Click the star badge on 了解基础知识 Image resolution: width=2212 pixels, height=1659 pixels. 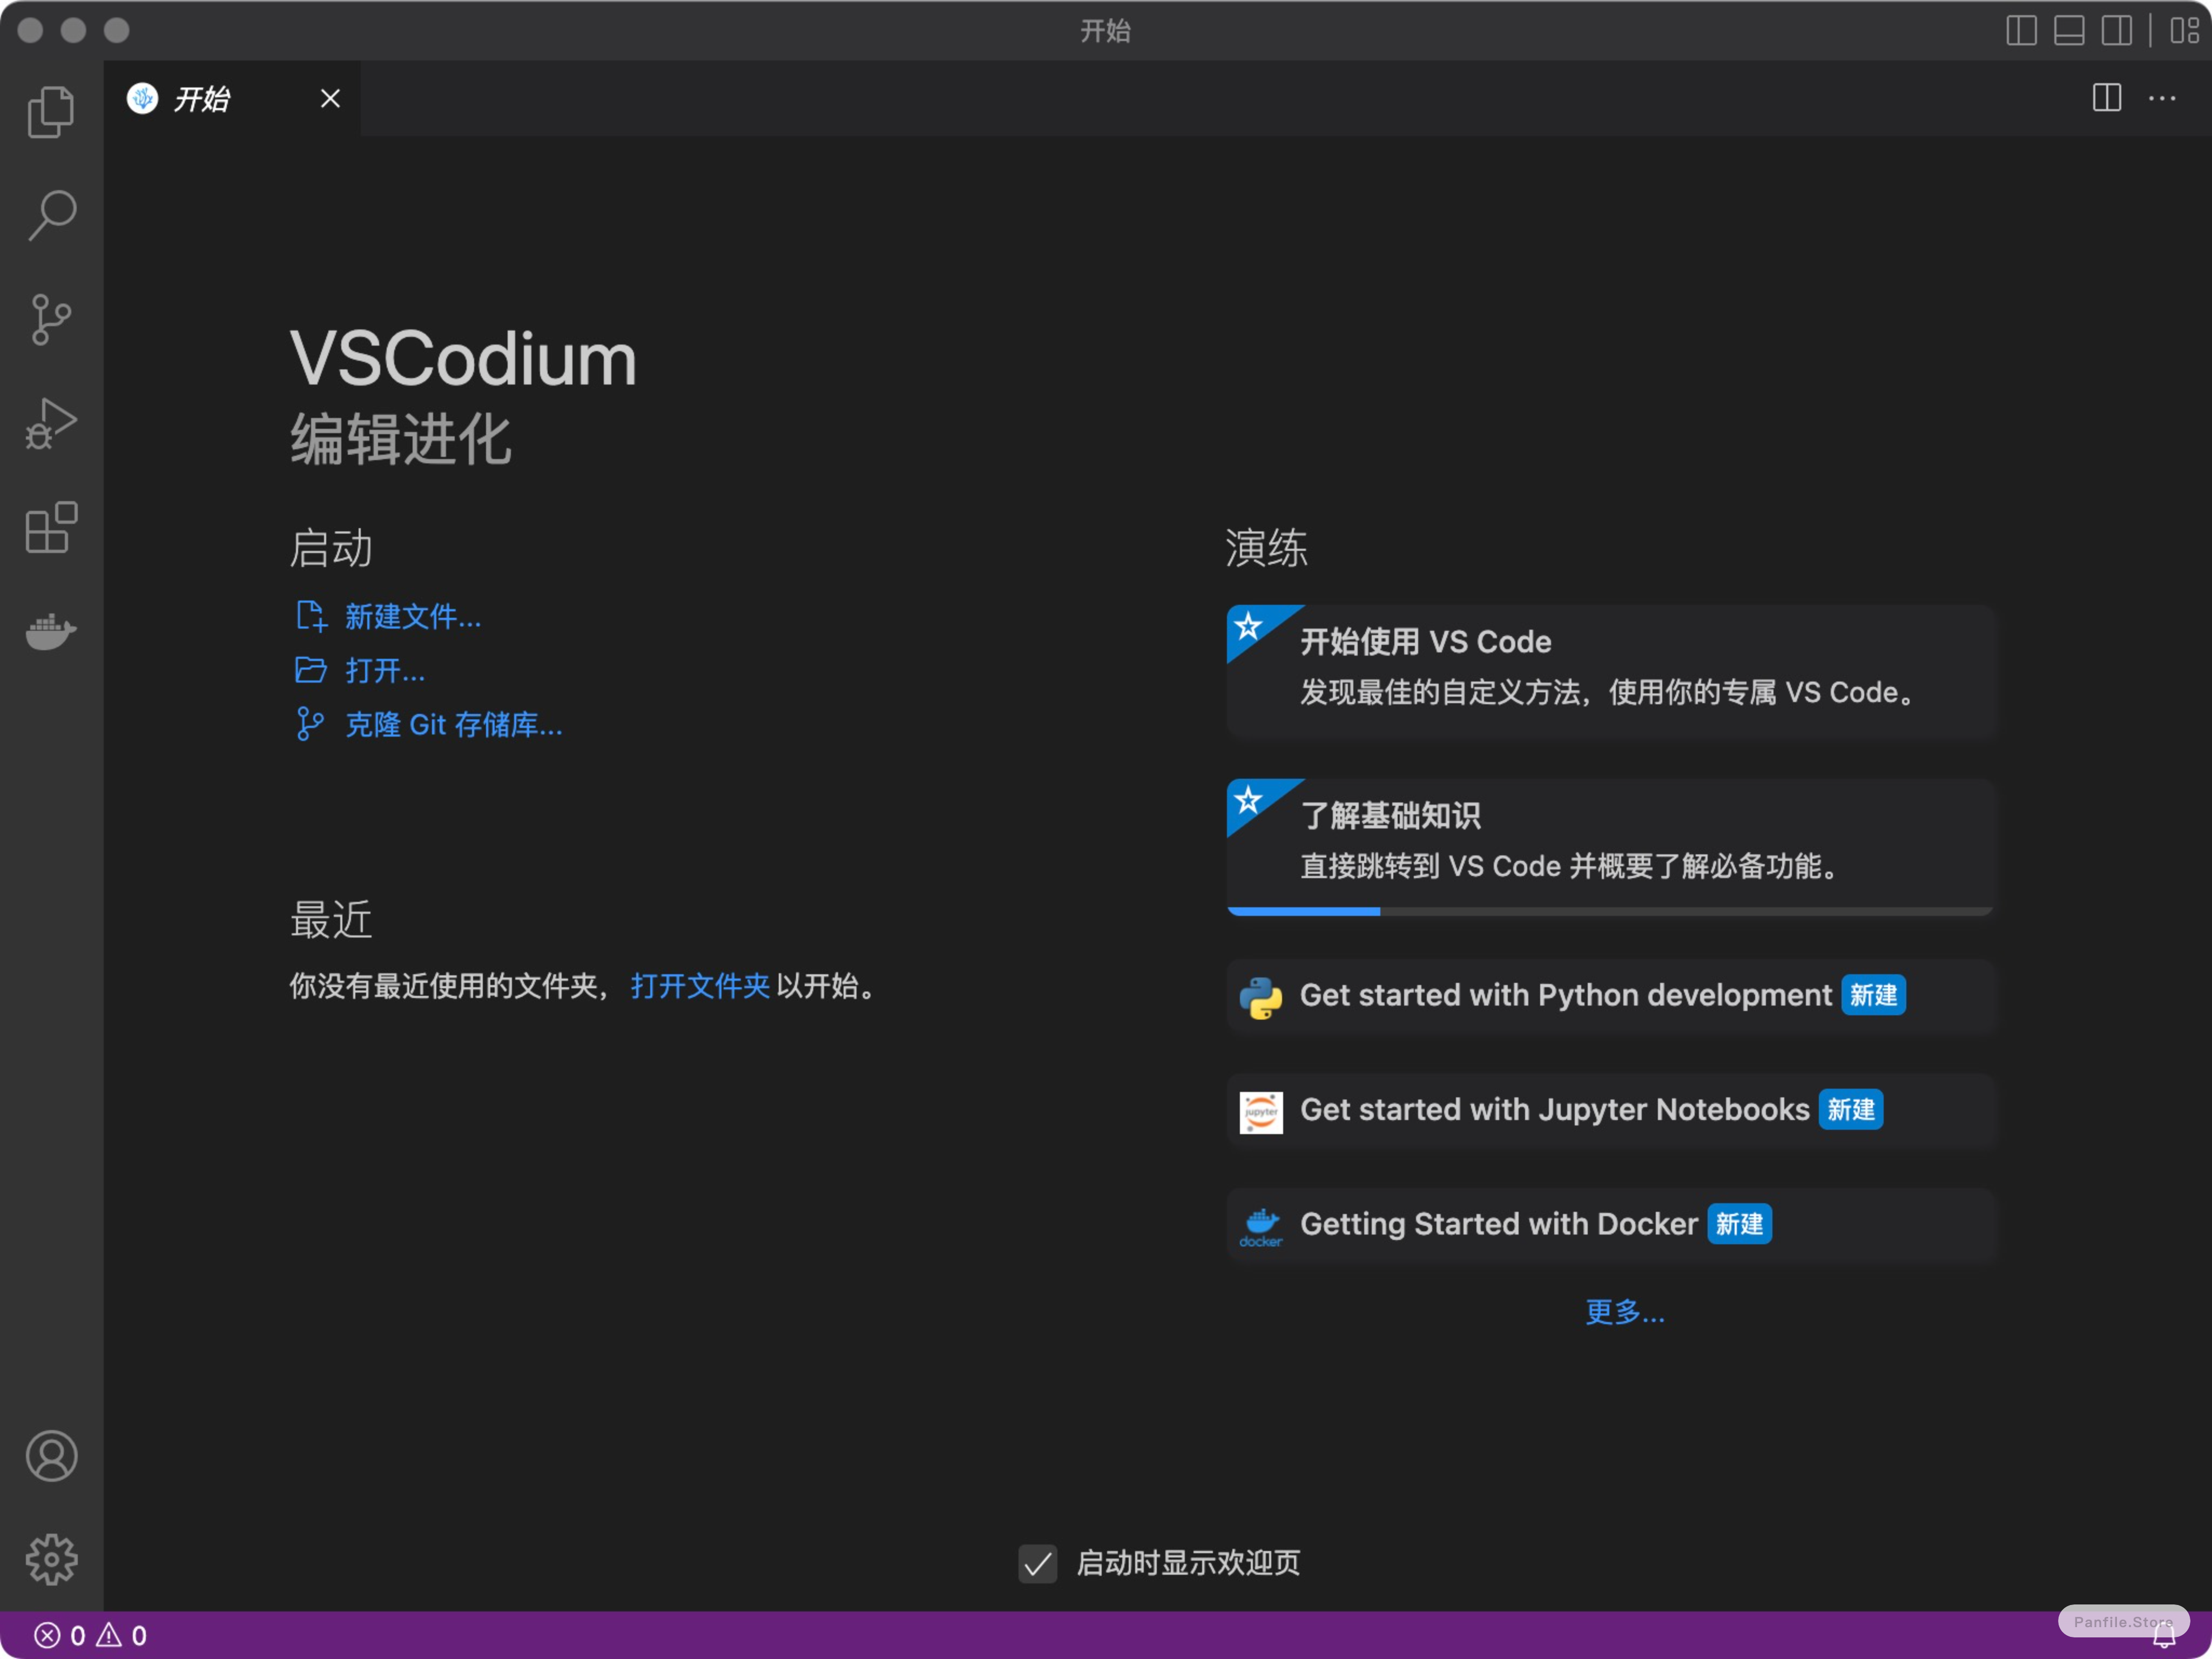click(x=1248, y=800)
